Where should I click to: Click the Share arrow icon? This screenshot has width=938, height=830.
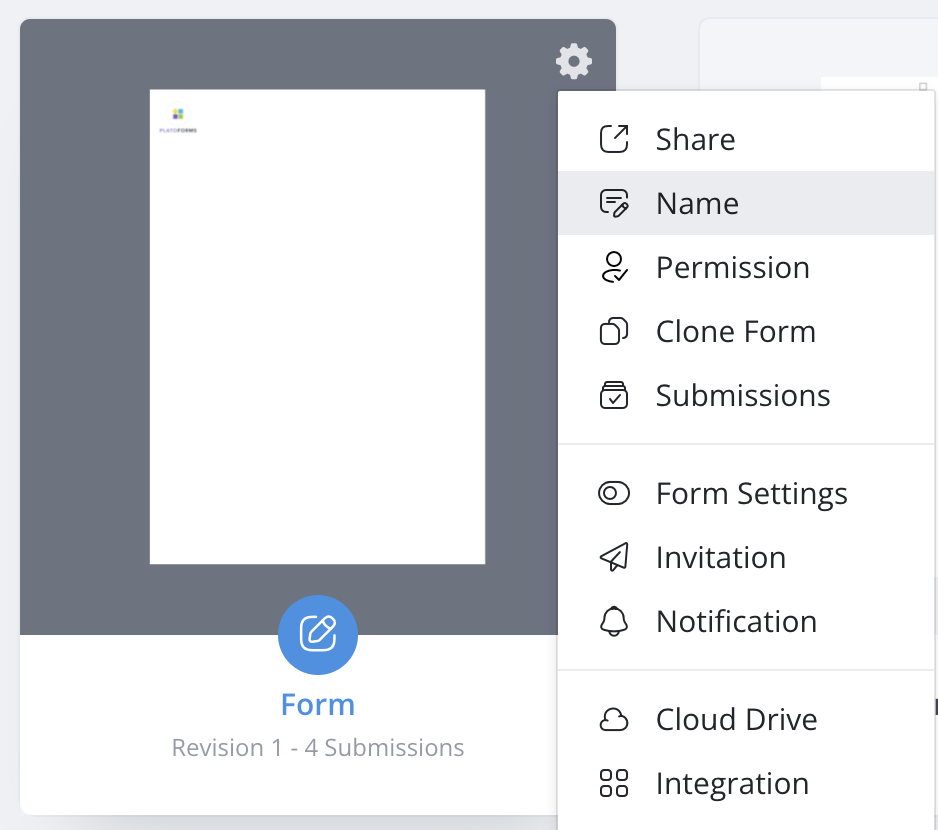tap(614, 139)
